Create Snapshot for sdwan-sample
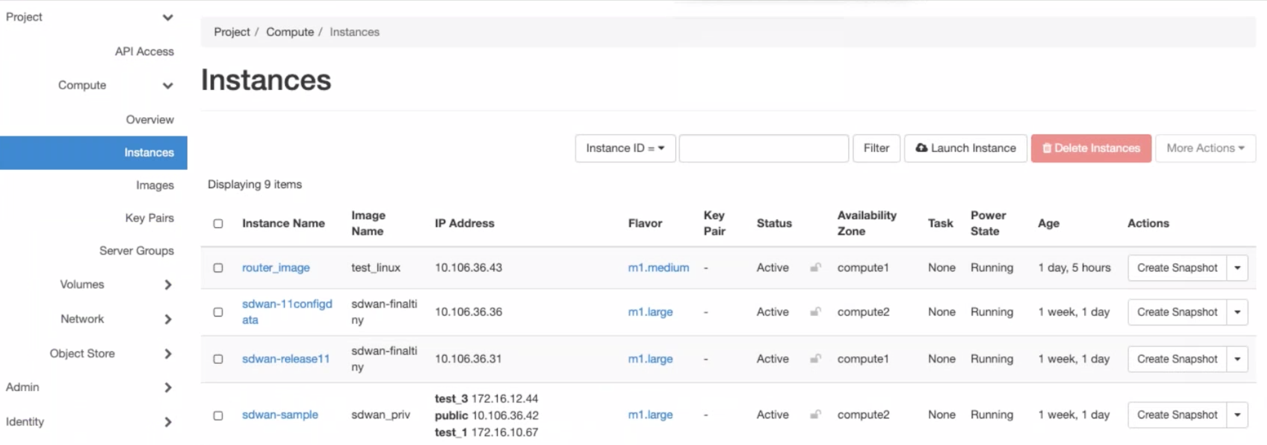This screenshot has height=445, width=1267. (x=1177, y=415)
